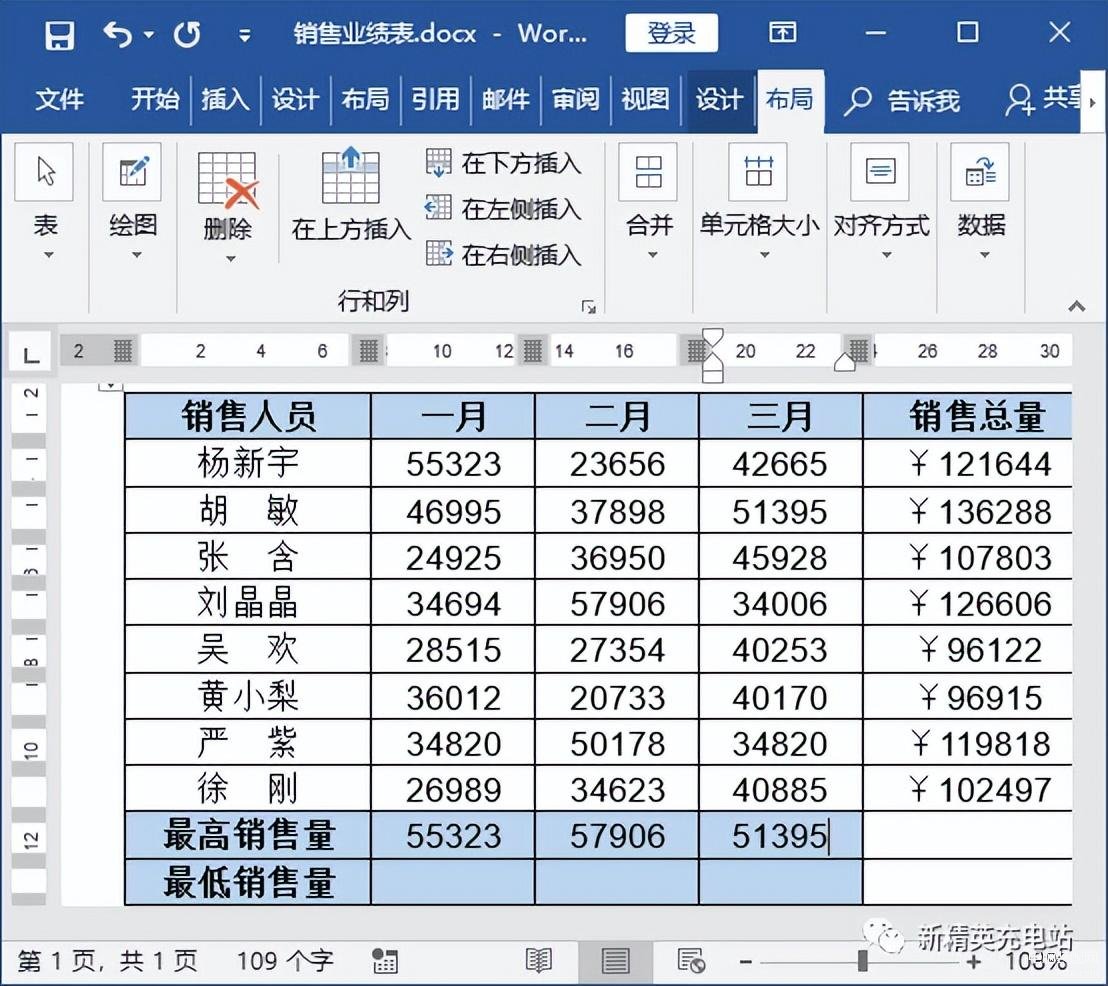Screen dimensions: 1108x986
Task: Click the column marker on the ruler near 12
Action: 532,351
